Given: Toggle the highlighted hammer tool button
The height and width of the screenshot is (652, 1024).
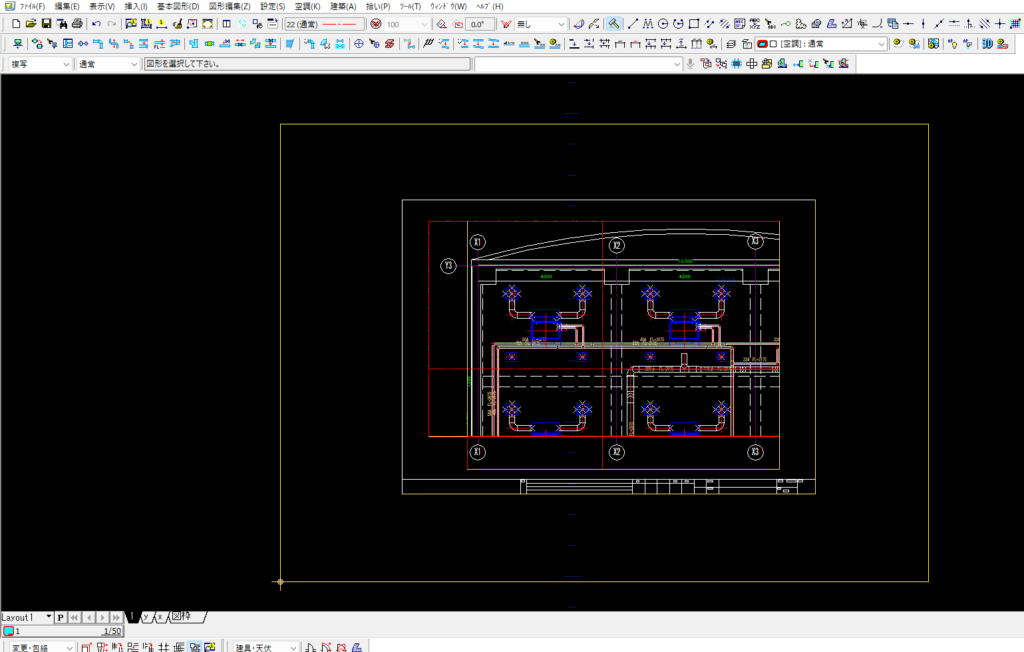Looking at the screenshot, I should pos(614,23).
